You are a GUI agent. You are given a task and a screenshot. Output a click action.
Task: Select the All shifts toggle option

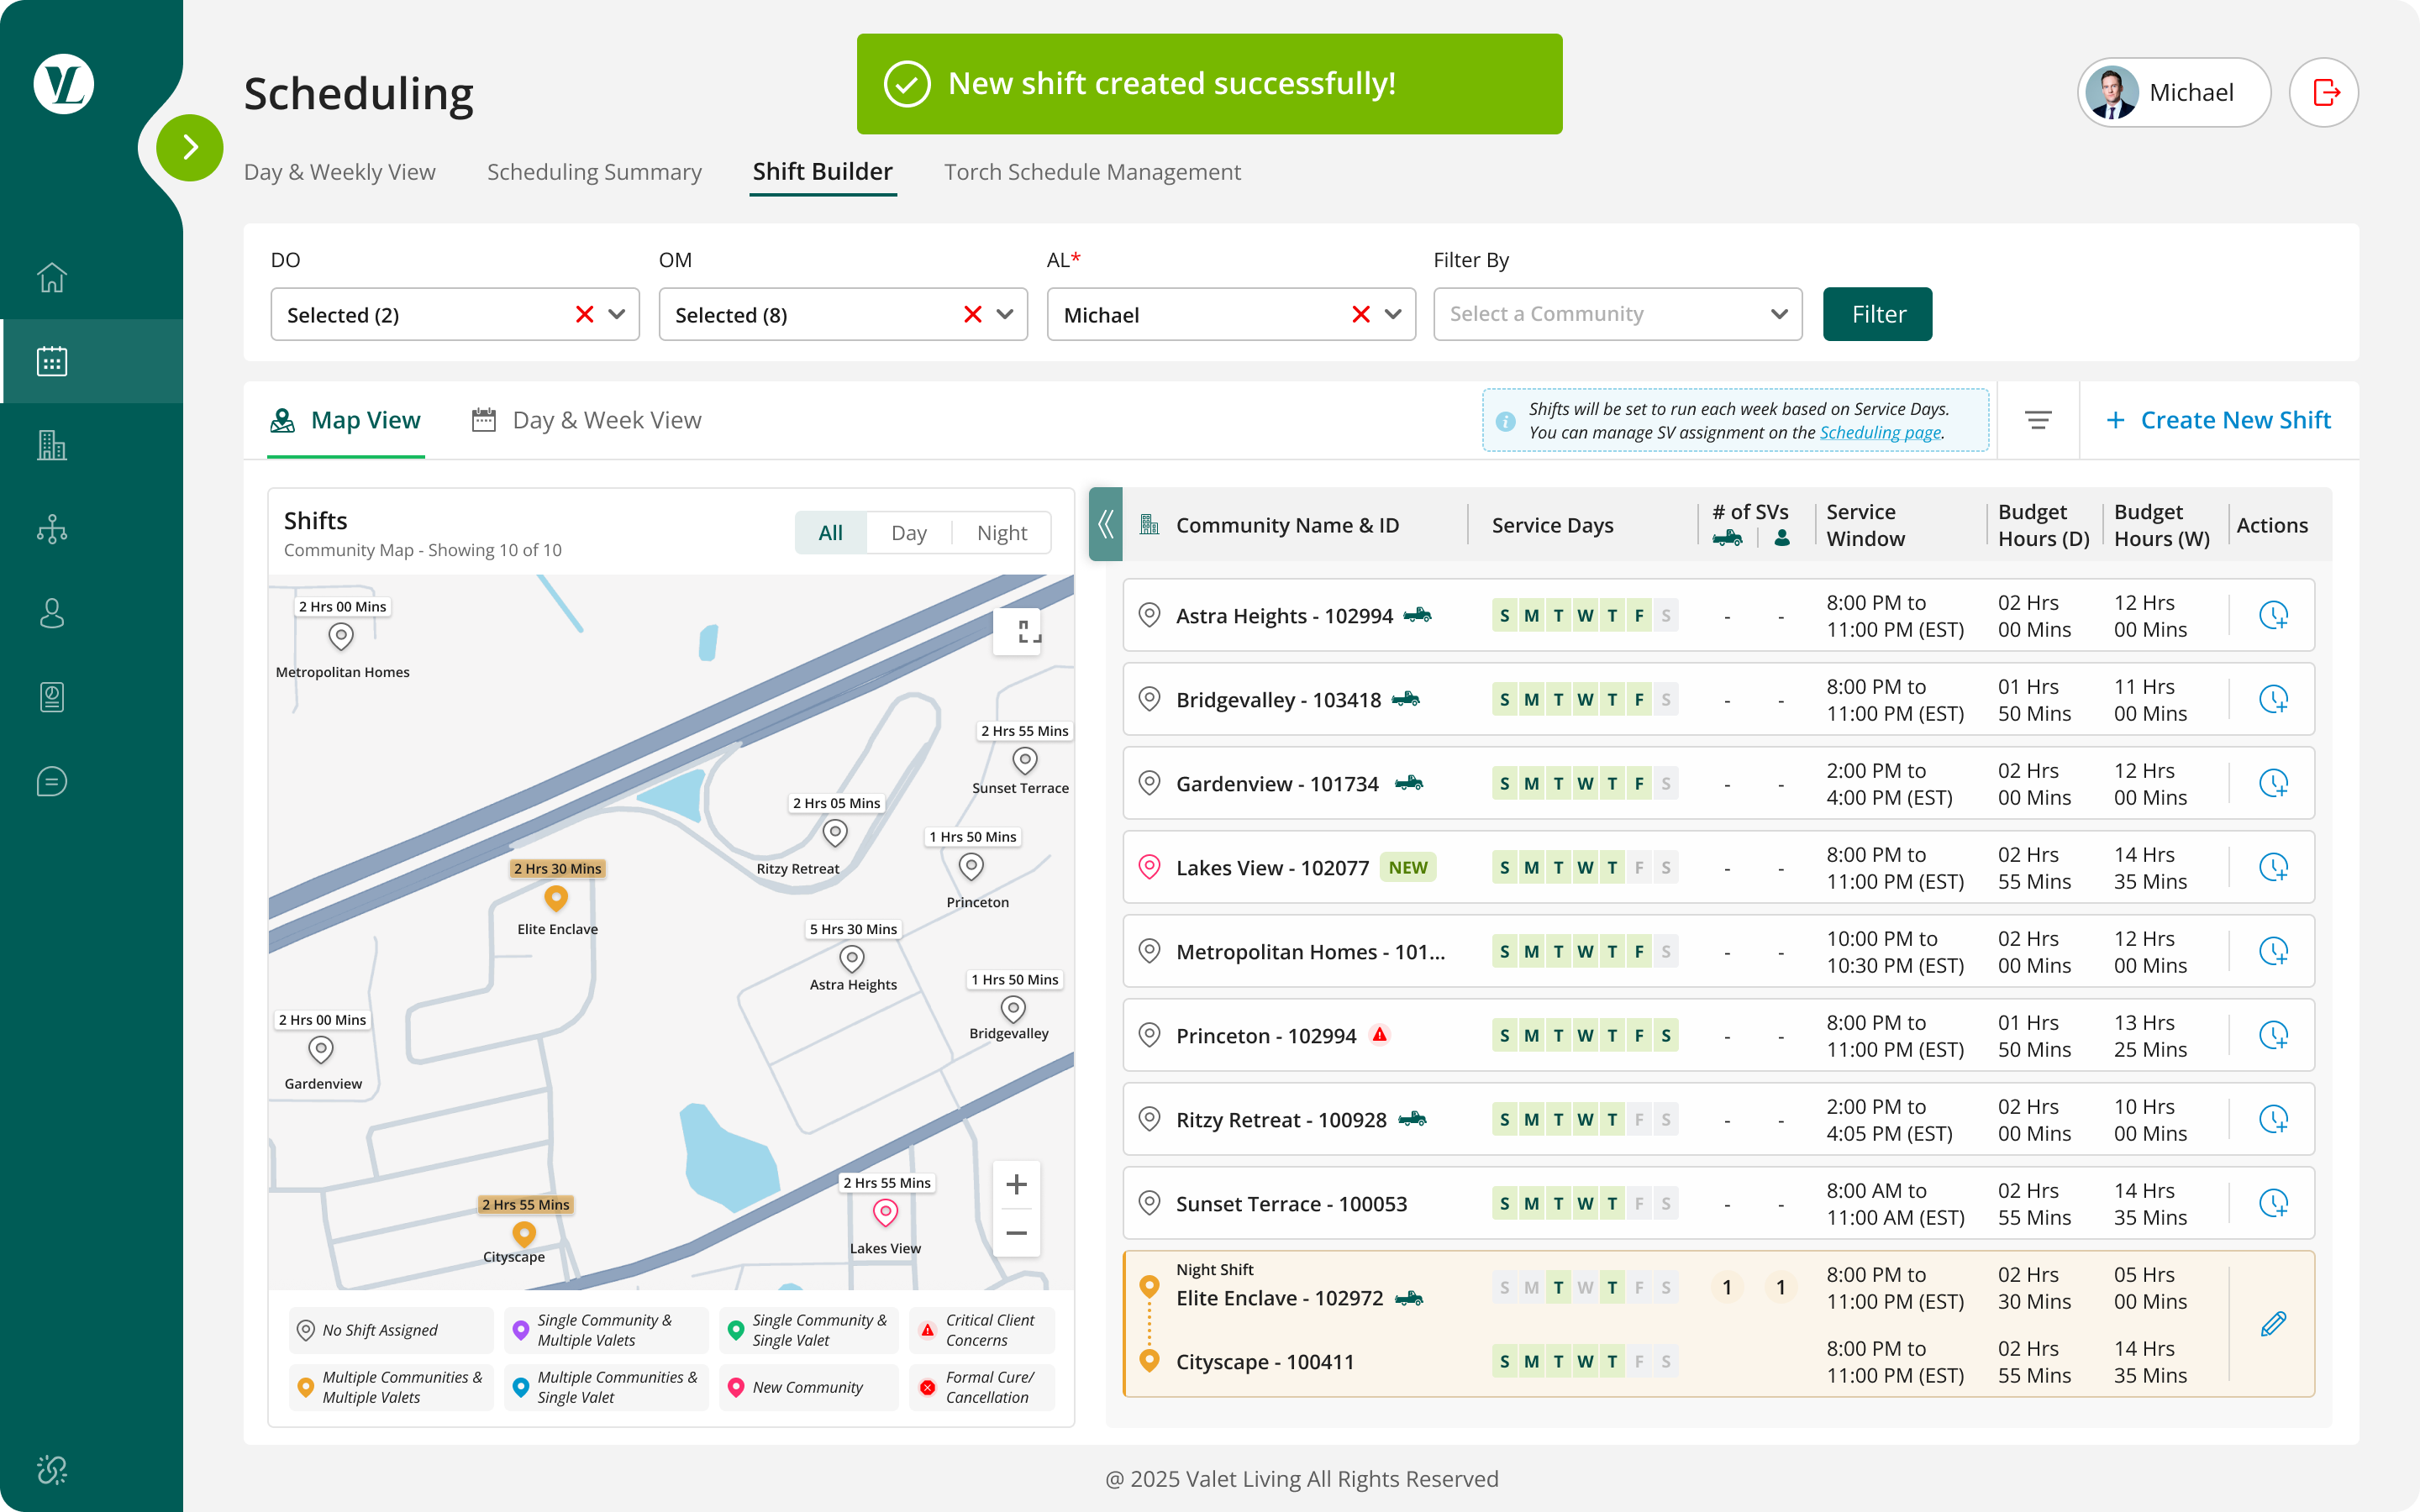(830, 533)
